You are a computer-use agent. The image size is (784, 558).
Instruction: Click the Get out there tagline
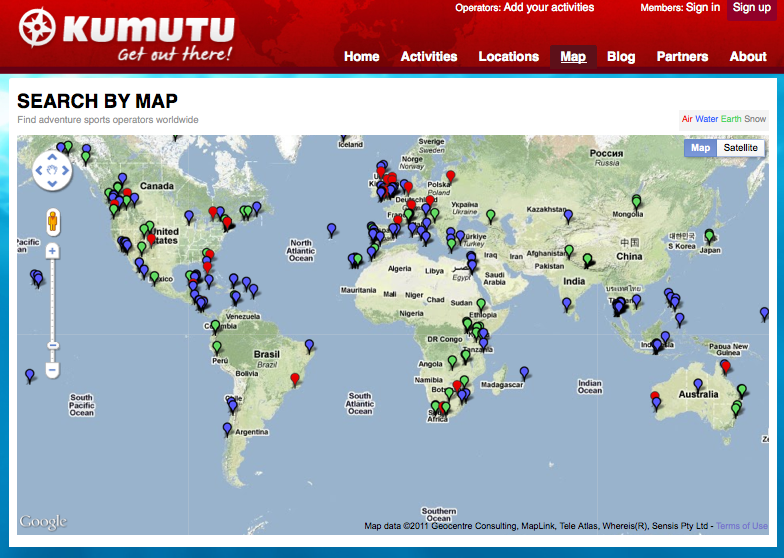click(174, 54)
